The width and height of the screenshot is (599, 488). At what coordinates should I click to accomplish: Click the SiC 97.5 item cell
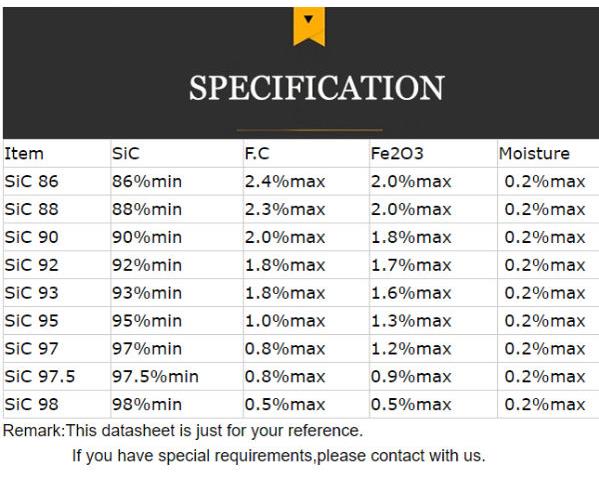coord(40,377)
